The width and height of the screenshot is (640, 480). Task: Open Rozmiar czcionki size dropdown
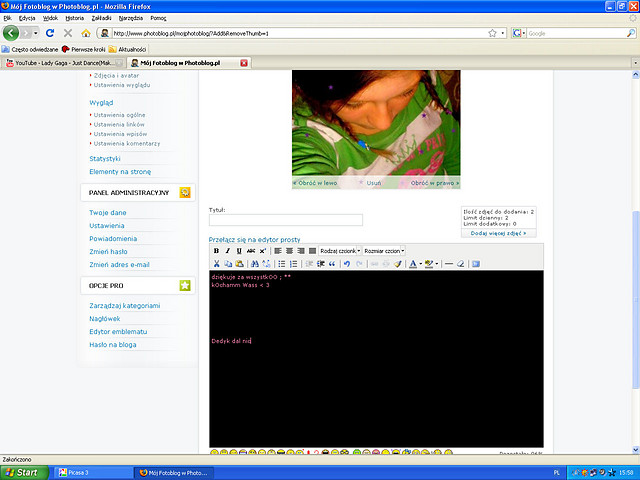pyautogui.click(x=384, y=251)
